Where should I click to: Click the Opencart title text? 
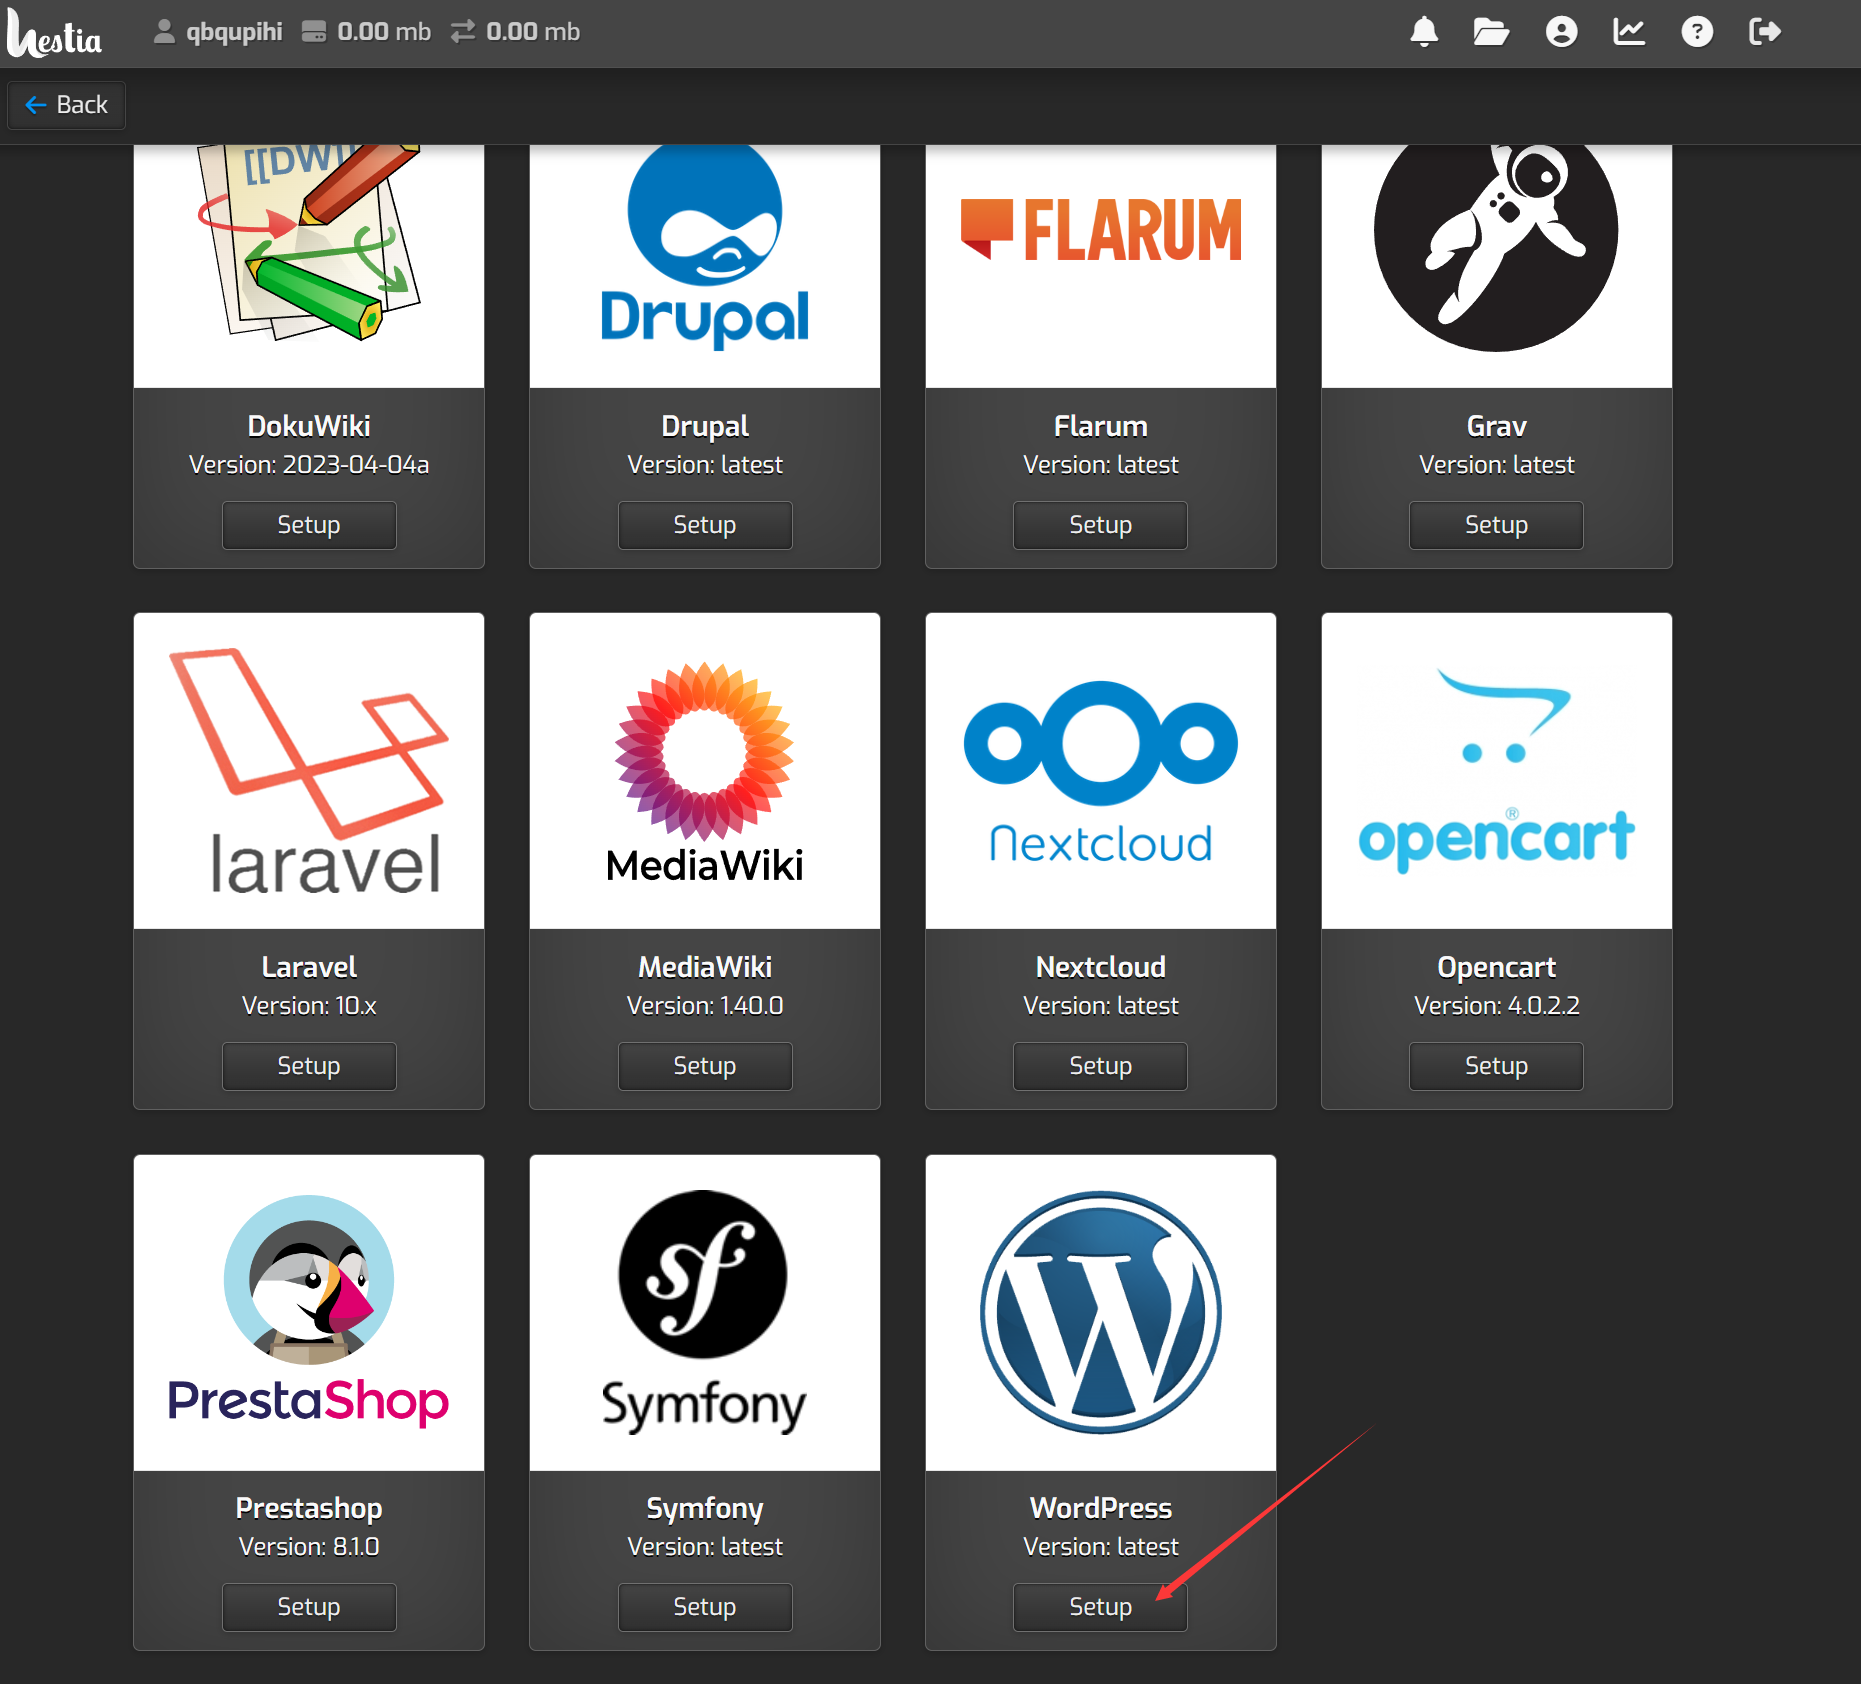click(1497, 967)
